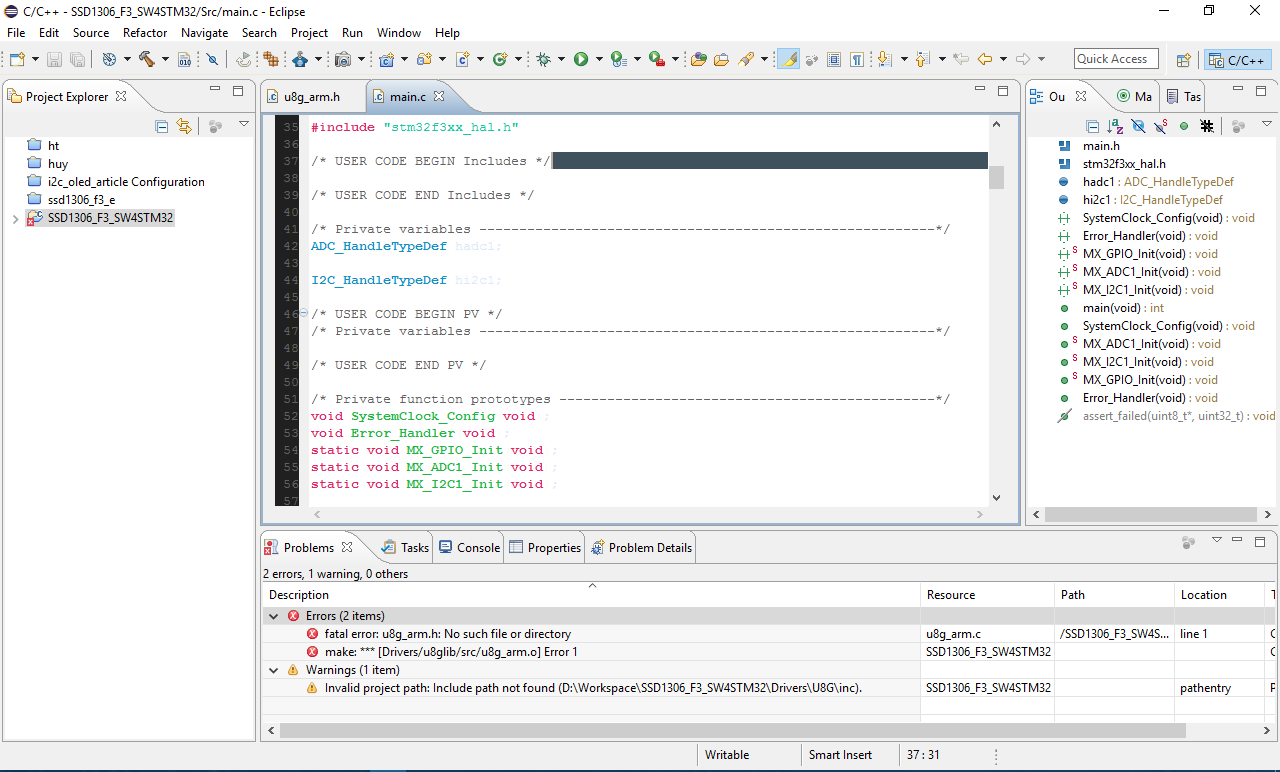The image size is (1280, 772).
Task: Click the Build hammer icon
Action: click(x=146, y=60)
